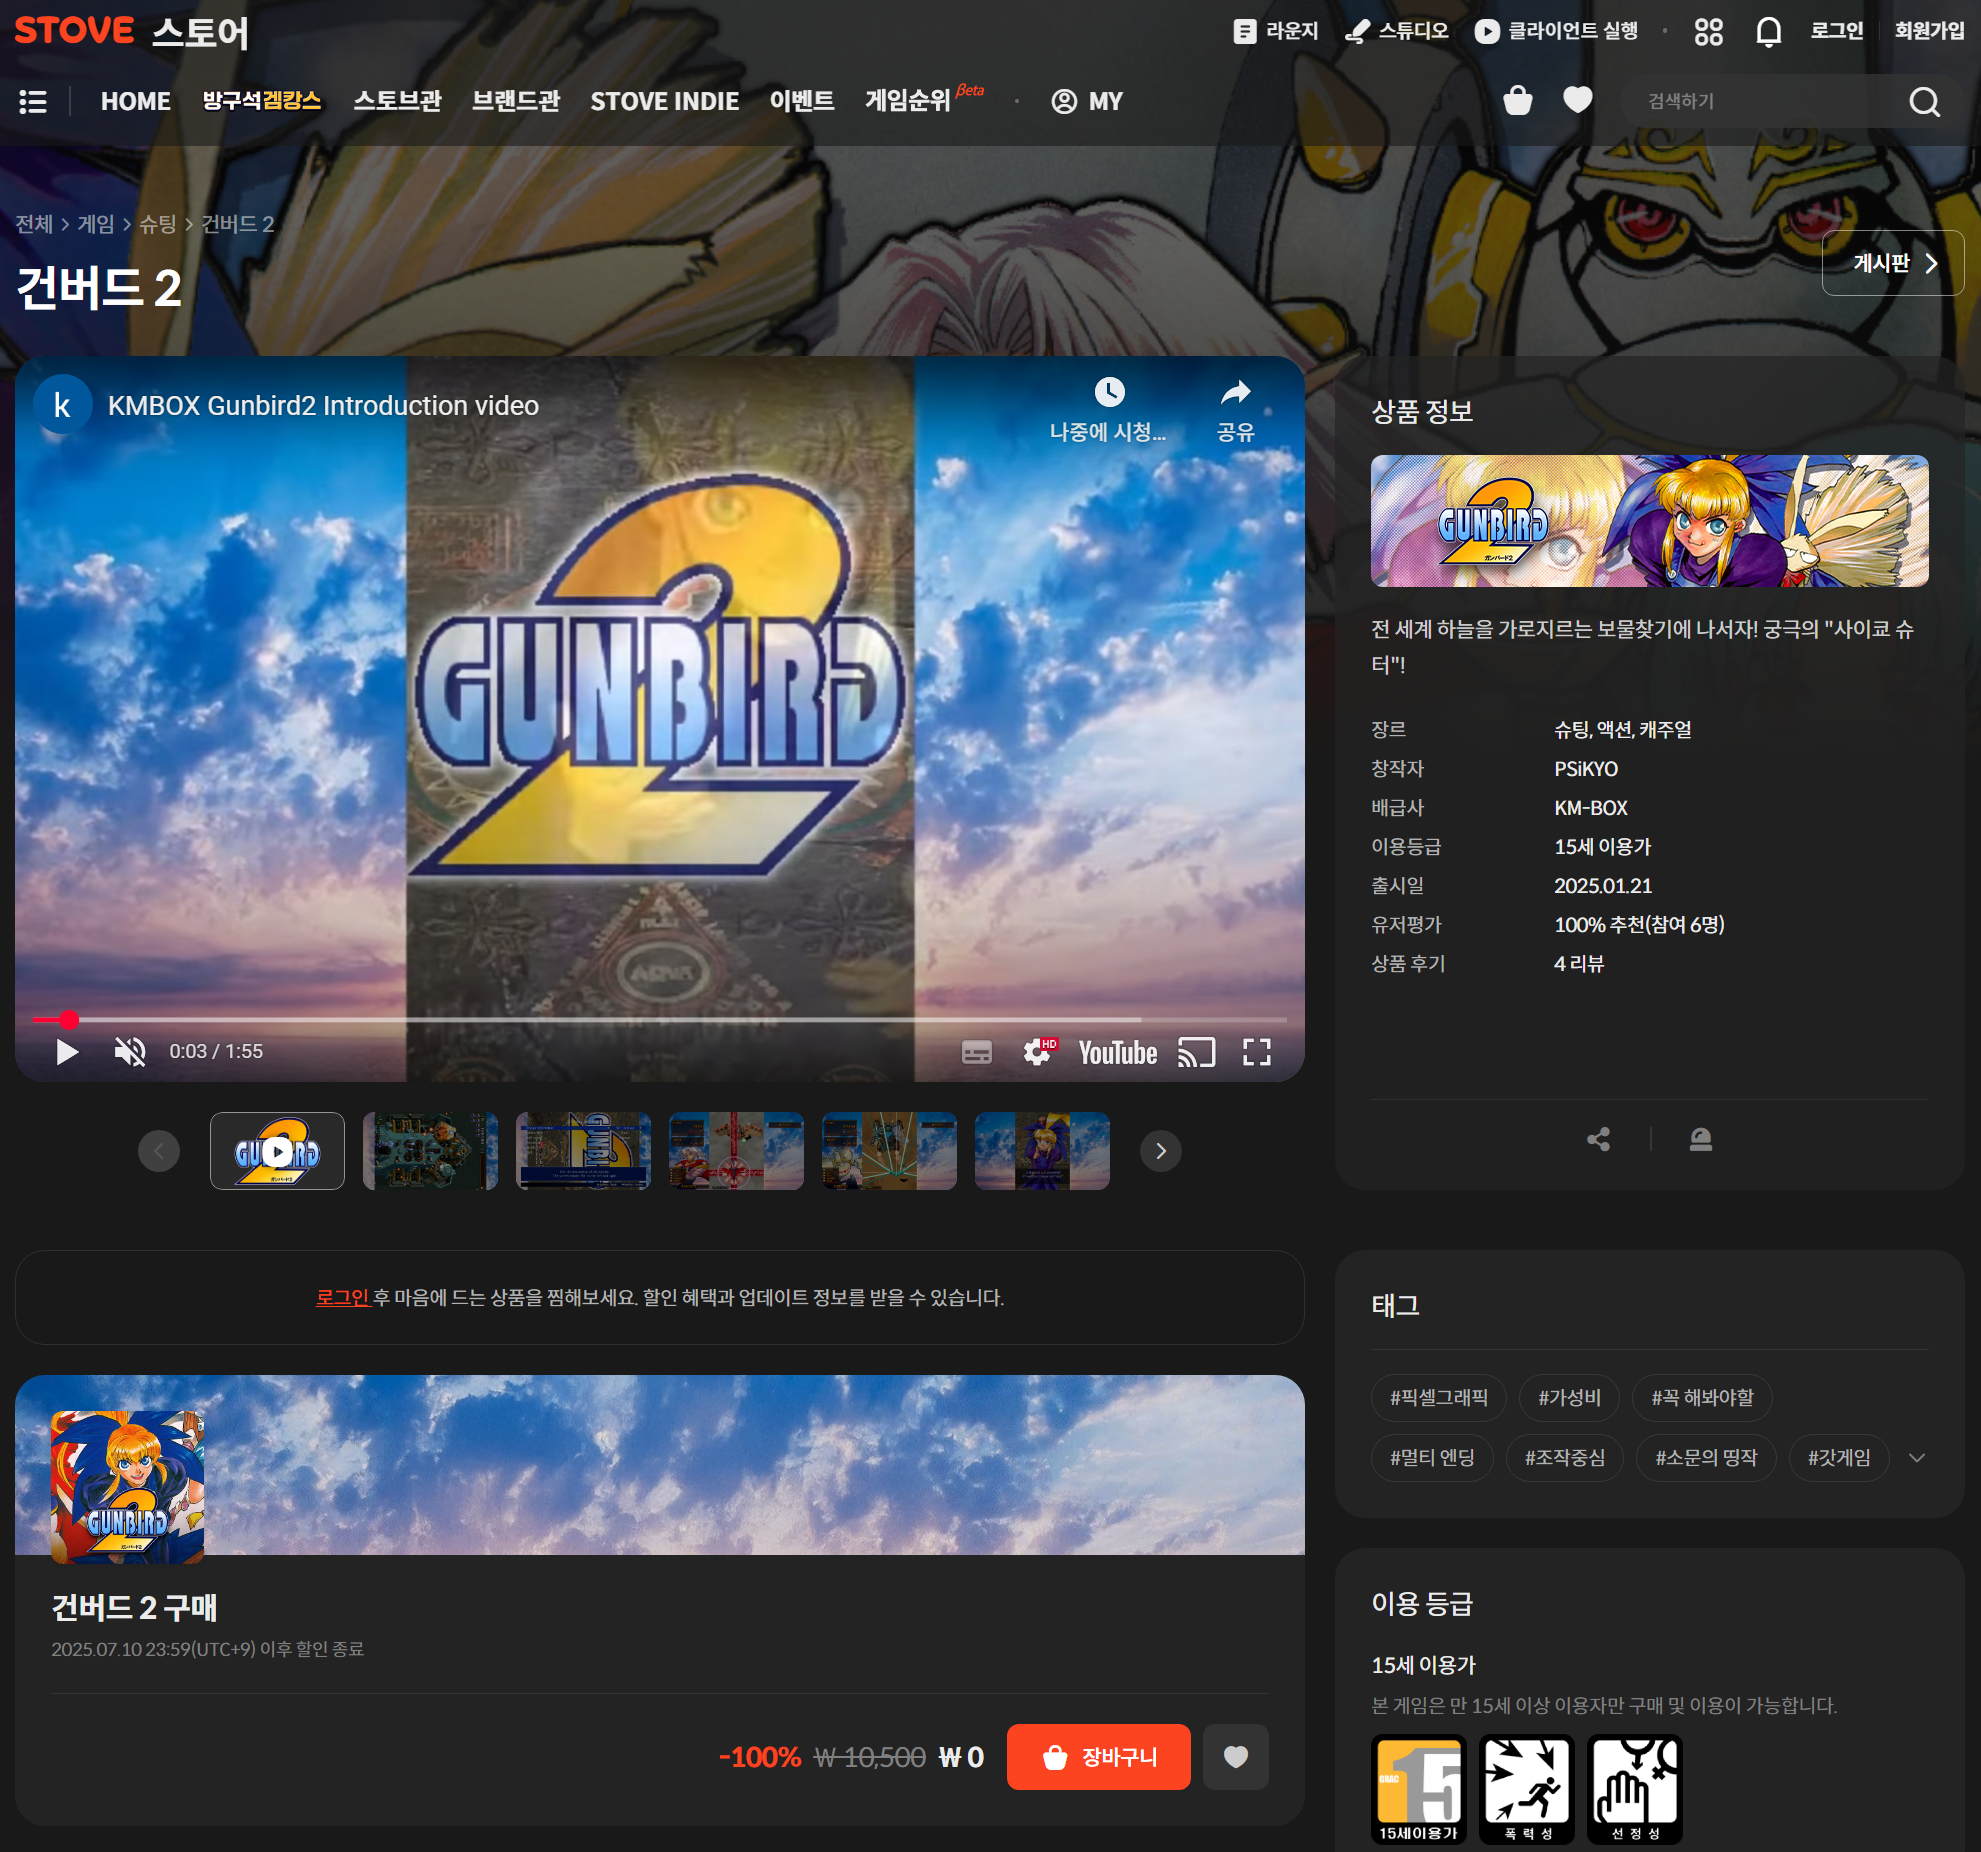Play the video

(x=67, y=1052)
